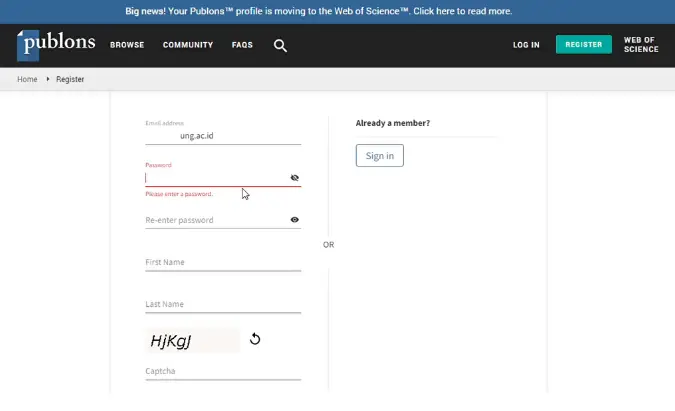Refresh the captcha image
This screenshot has height=411, width=675.
coord(255,339)
